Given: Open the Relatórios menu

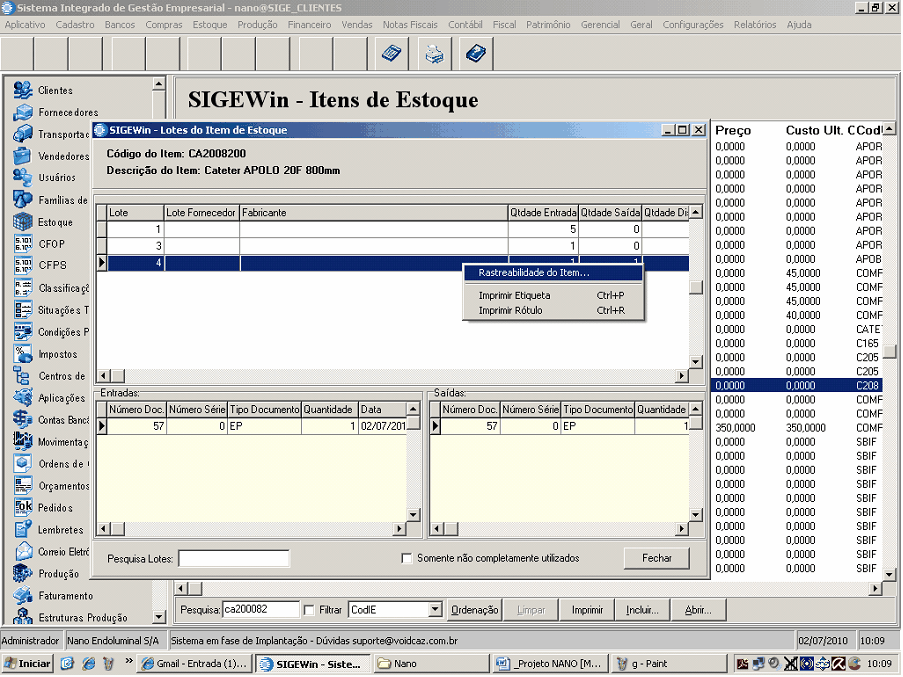Looking at the screenshot, I should pos(755,25).
